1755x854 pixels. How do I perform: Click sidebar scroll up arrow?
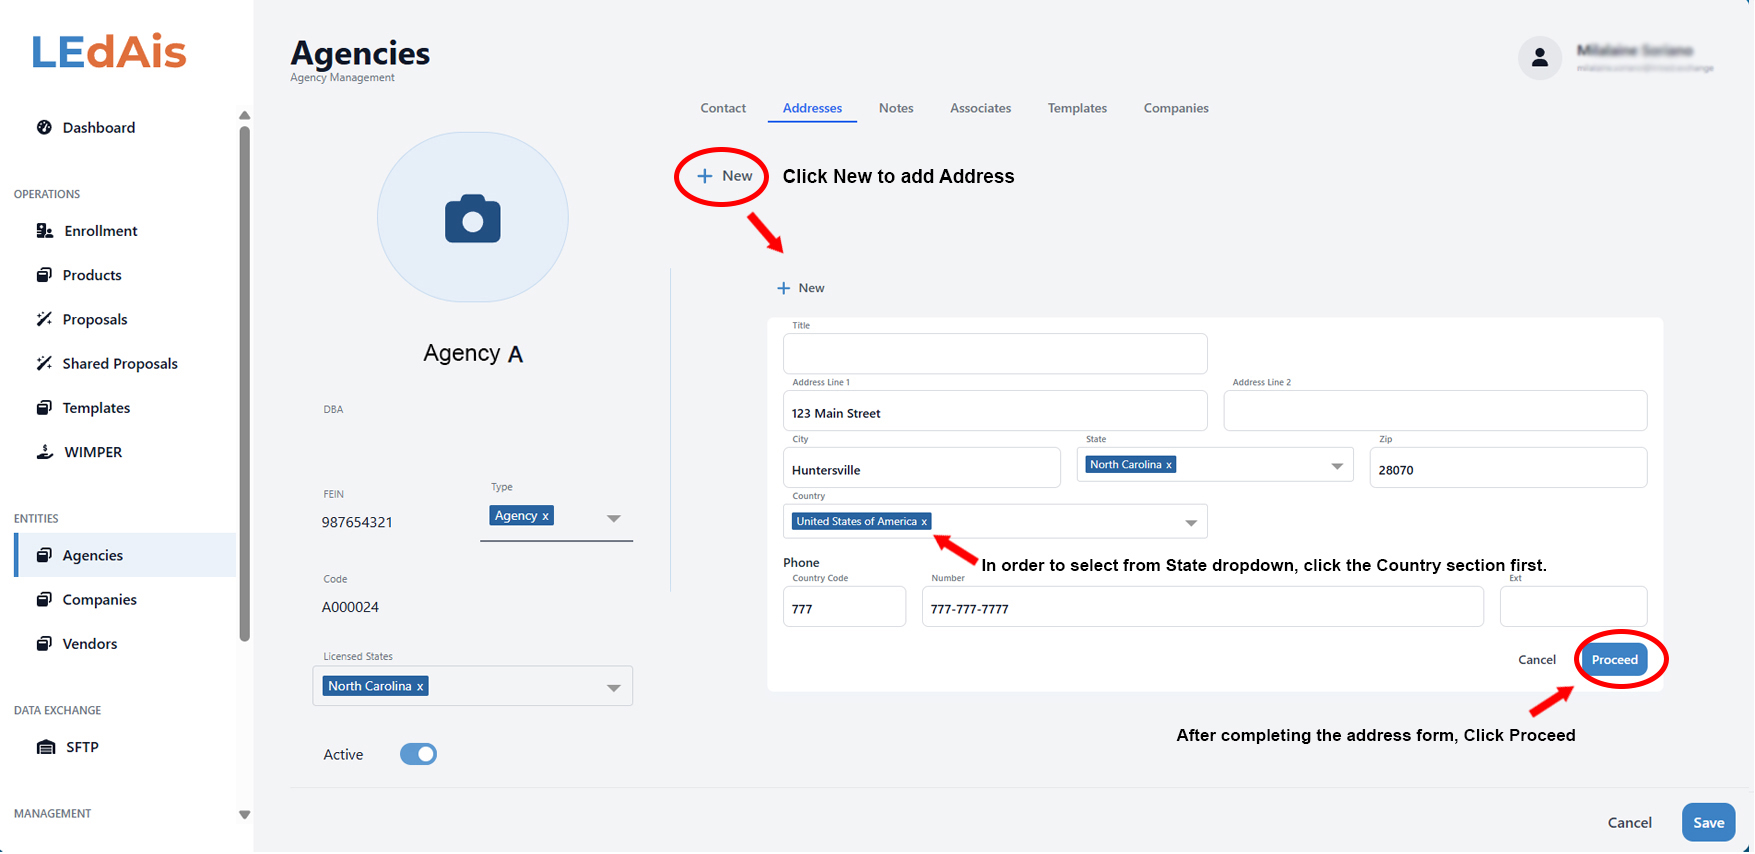[x=244, y=115]
